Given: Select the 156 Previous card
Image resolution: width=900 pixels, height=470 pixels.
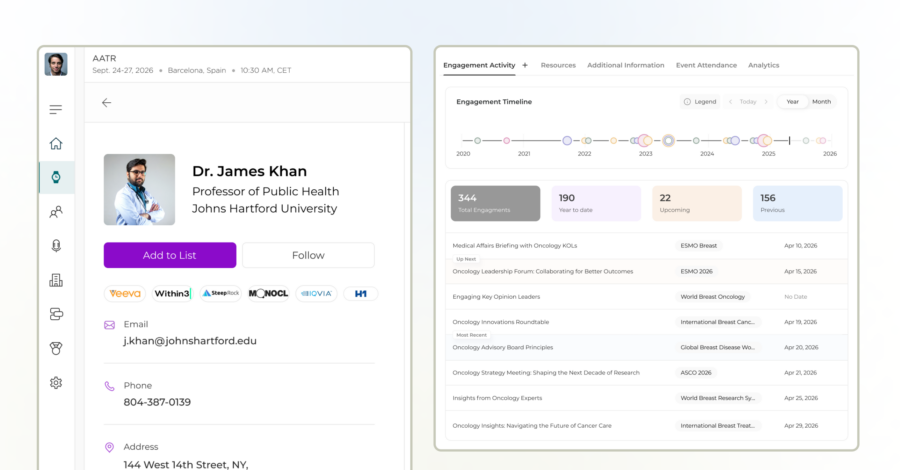Looking at the screenshot, I should pos(798,203).
